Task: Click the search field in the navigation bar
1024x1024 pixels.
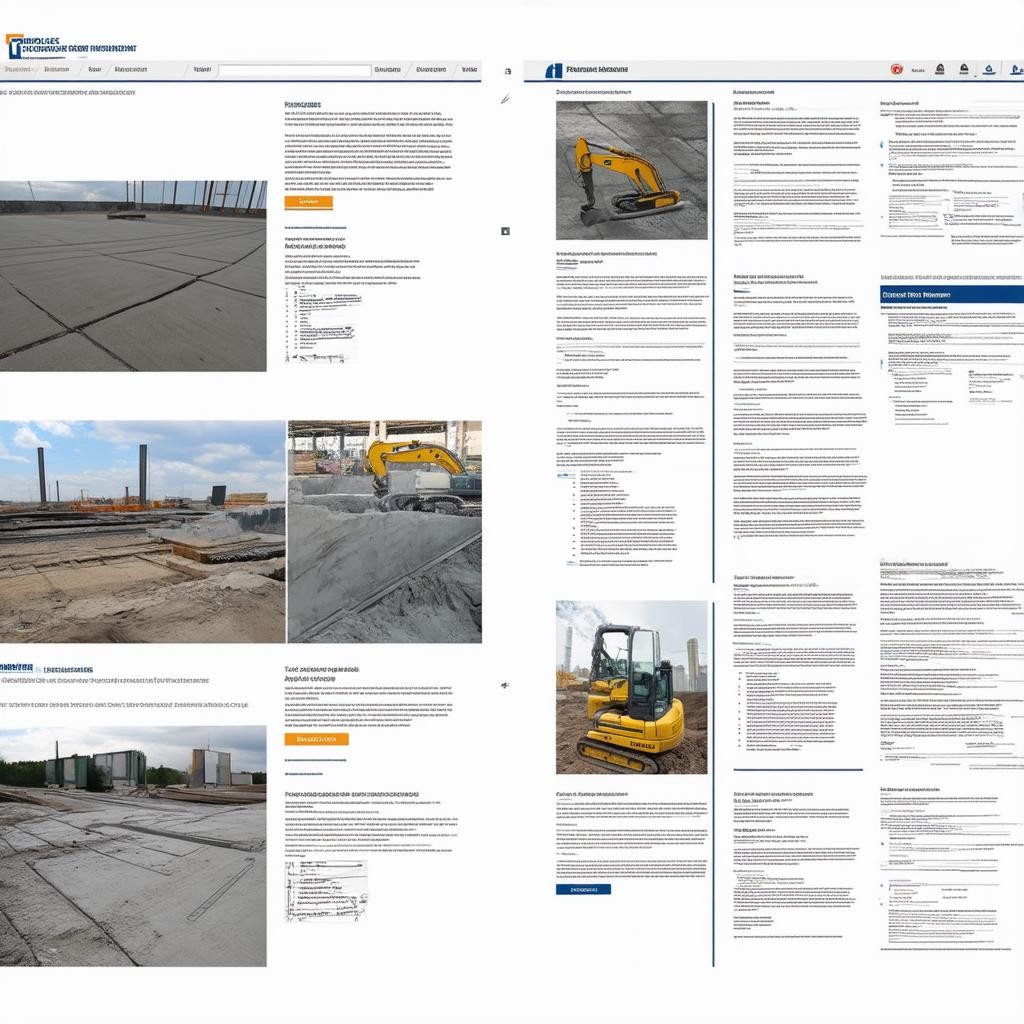Action: tap(294, 71)
